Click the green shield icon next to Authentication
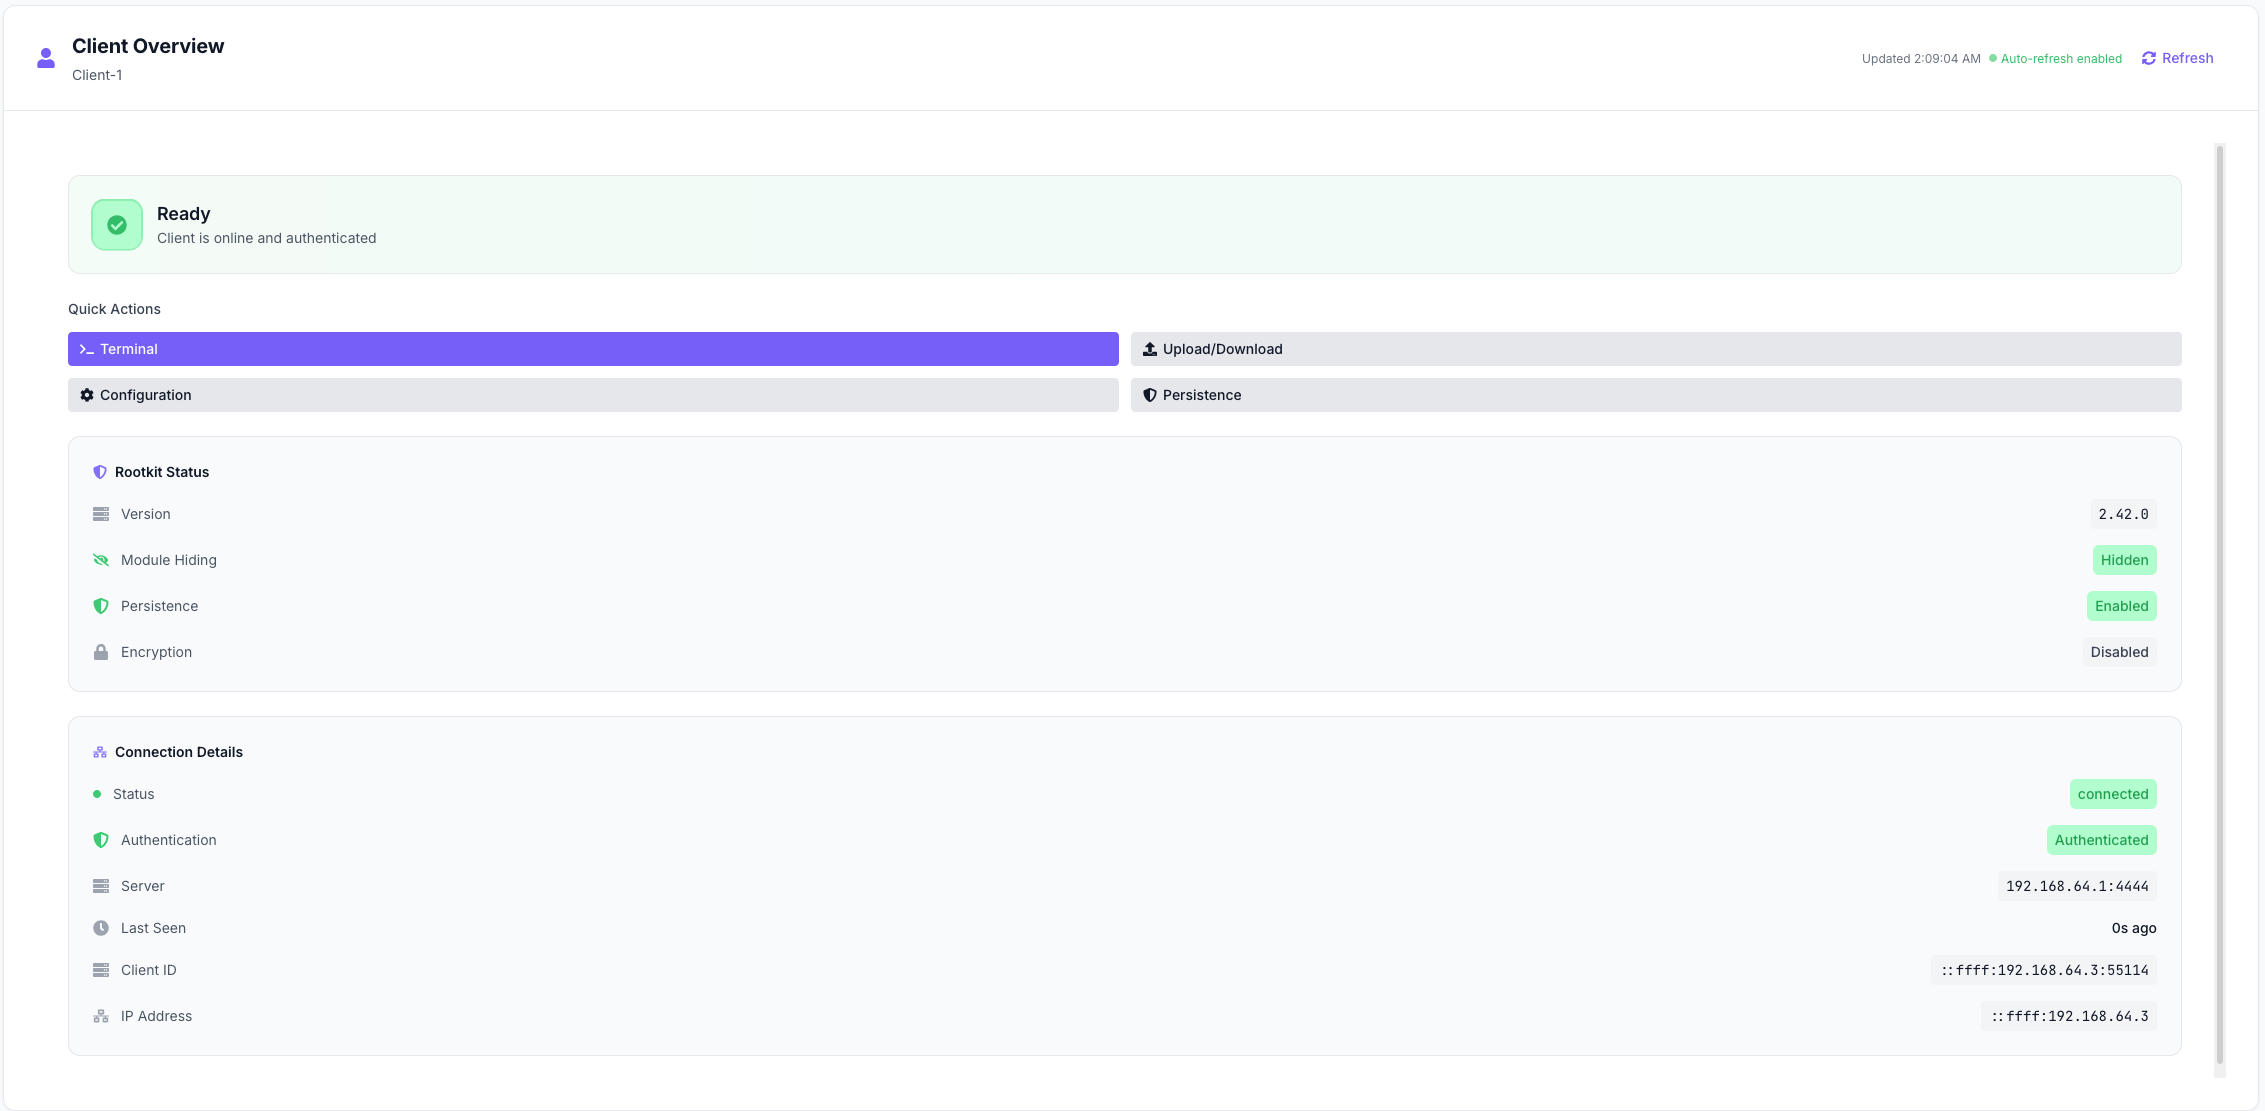2265x1111 pixels. pyautogui.click(x=101, y=840)
